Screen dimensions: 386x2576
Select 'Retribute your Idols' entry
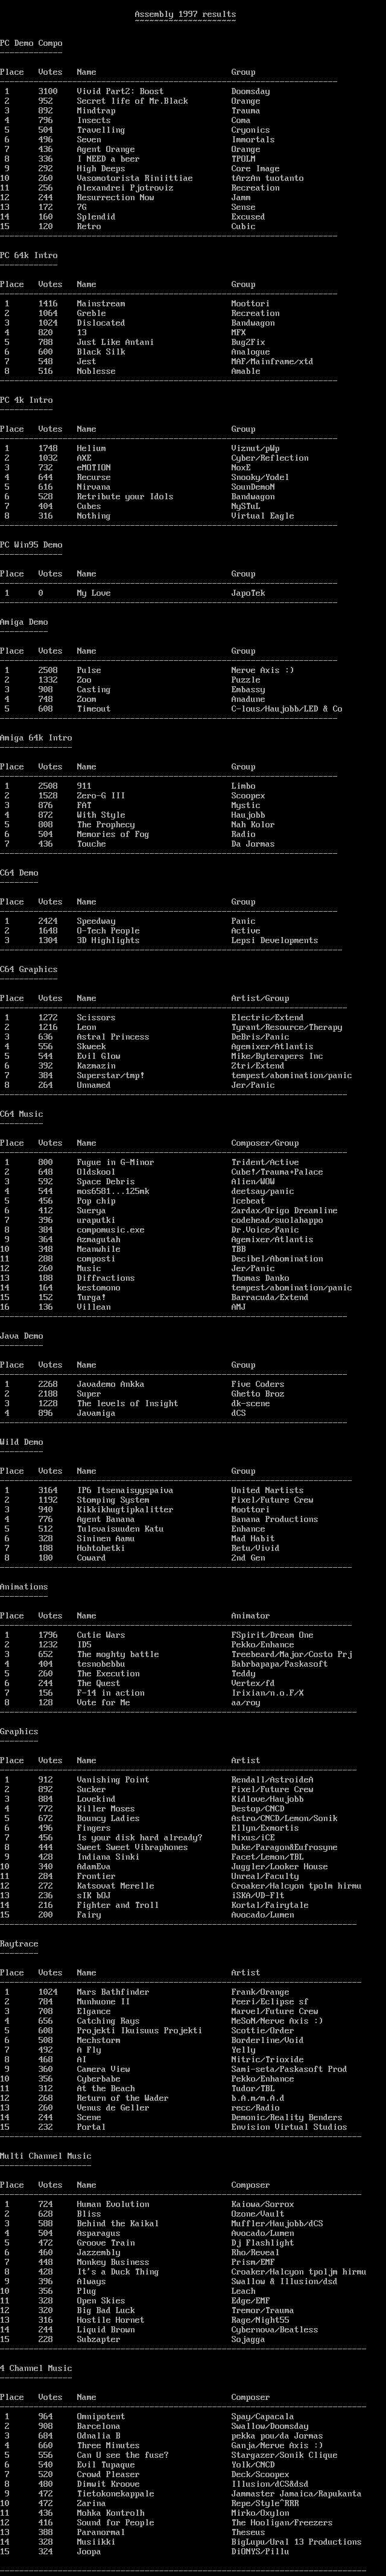(x=125, y=497)
